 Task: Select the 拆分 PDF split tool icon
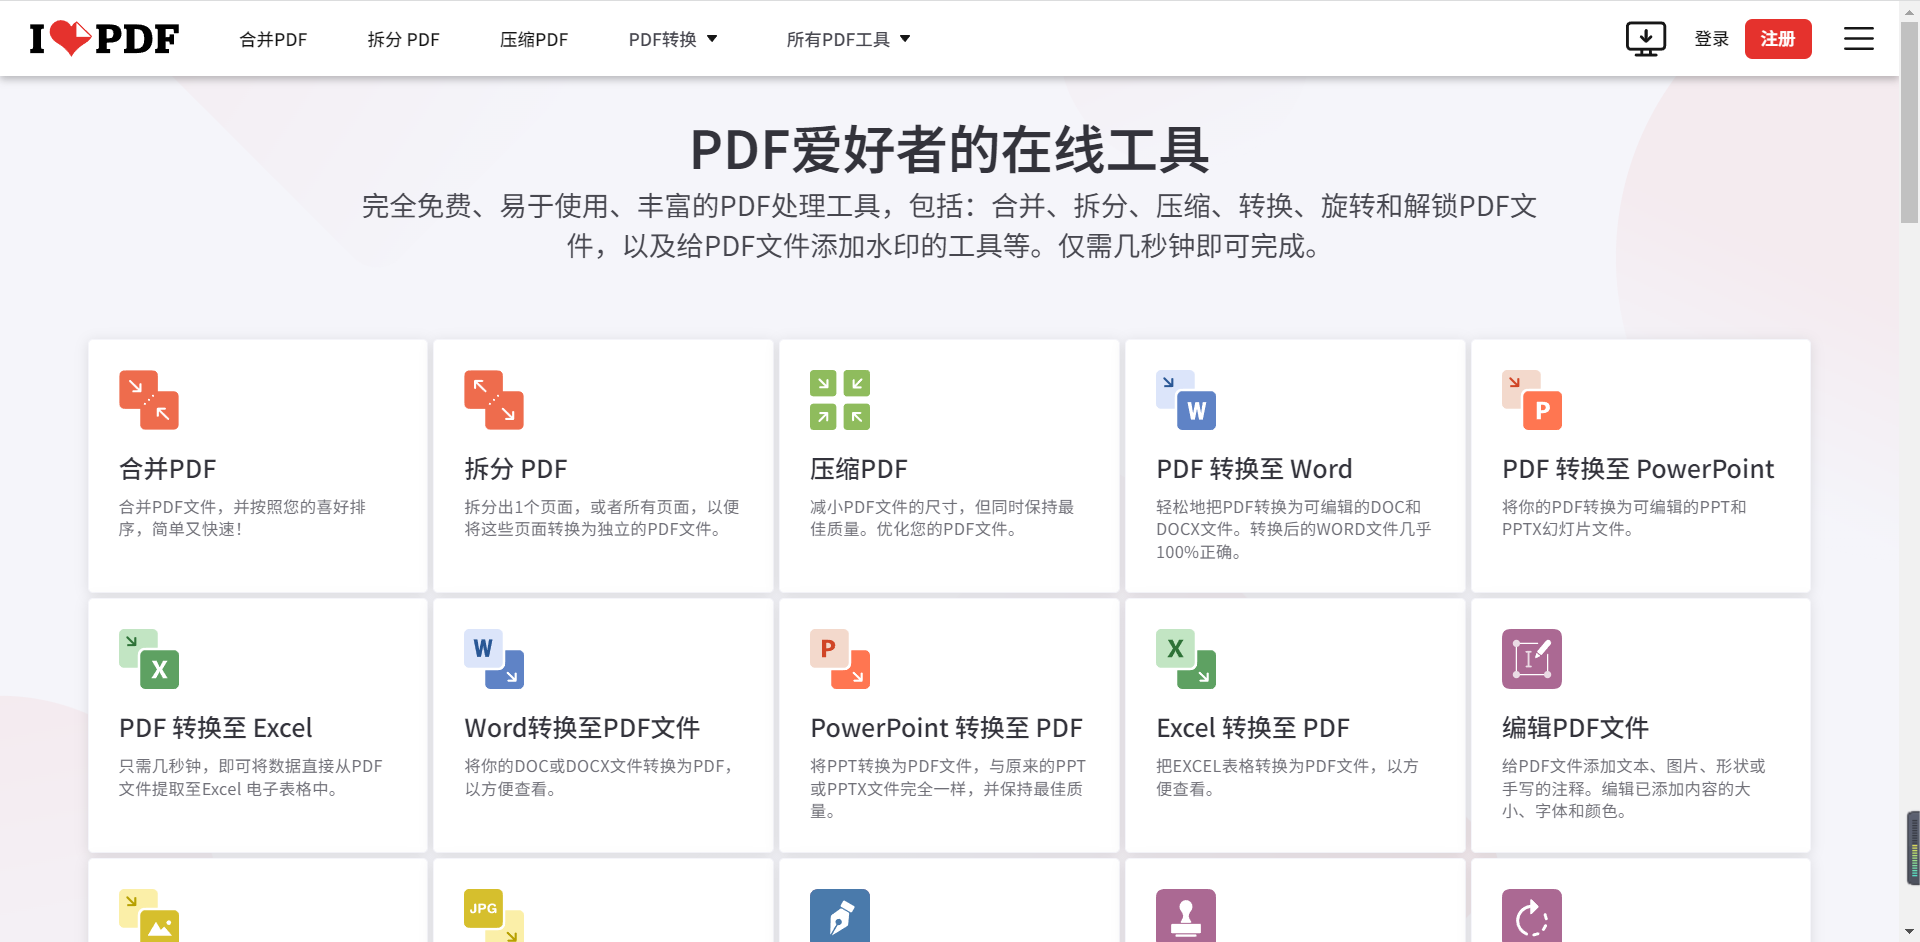tap(494, 399)
